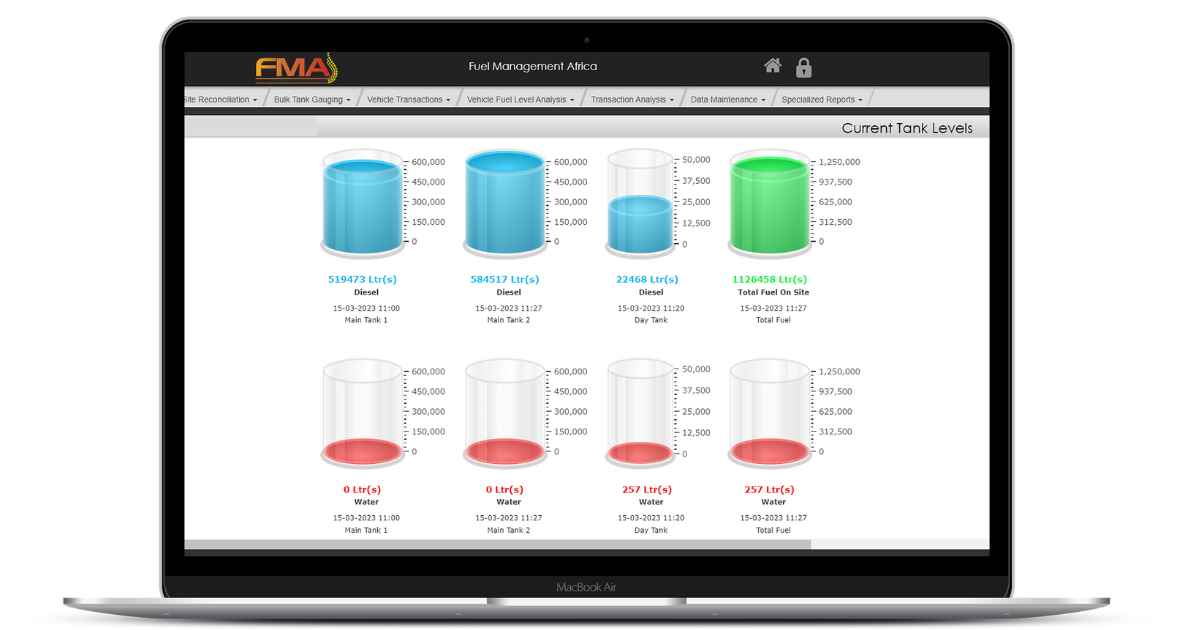Click the padlock logout icon
The height and width of the screenshot is (630, 1200).
(803, 67)
